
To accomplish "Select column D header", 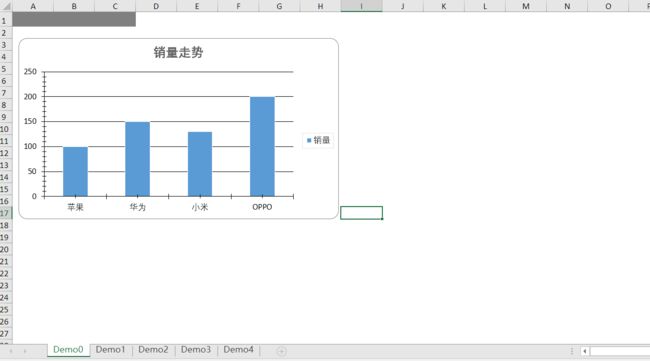I will [x=156, y=6].
